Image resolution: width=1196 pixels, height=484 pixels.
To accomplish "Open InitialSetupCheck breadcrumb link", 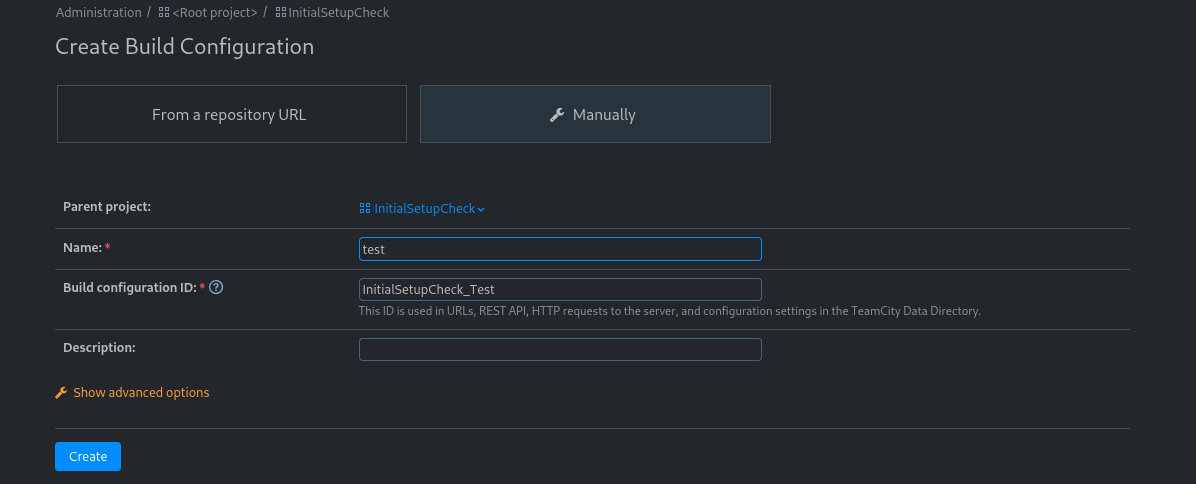I will (x=339, y=13).
